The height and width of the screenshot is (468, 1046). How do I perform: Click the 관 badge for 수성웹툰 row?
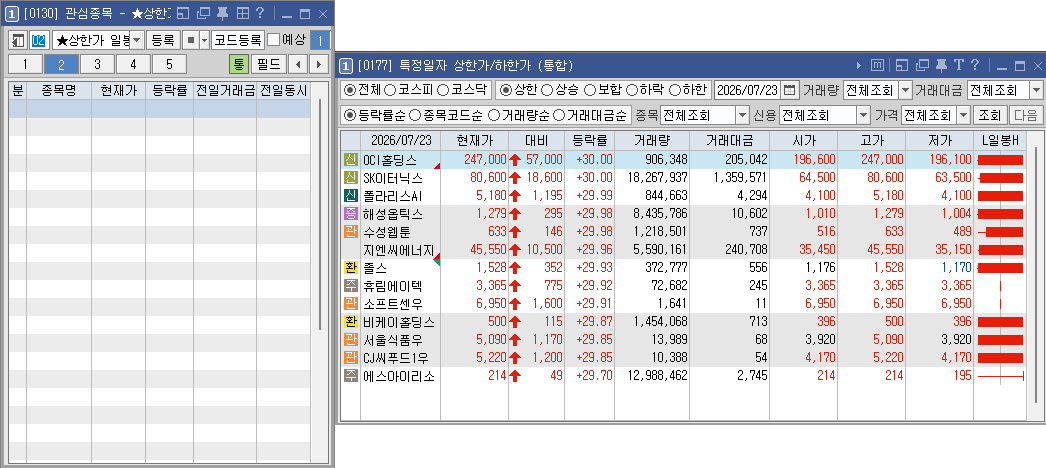coord(350,231)
